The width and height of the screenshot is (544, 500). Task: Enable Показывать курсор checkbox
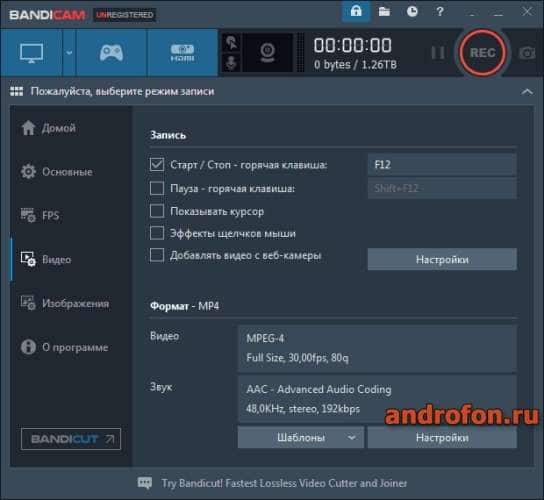(157, 211)
